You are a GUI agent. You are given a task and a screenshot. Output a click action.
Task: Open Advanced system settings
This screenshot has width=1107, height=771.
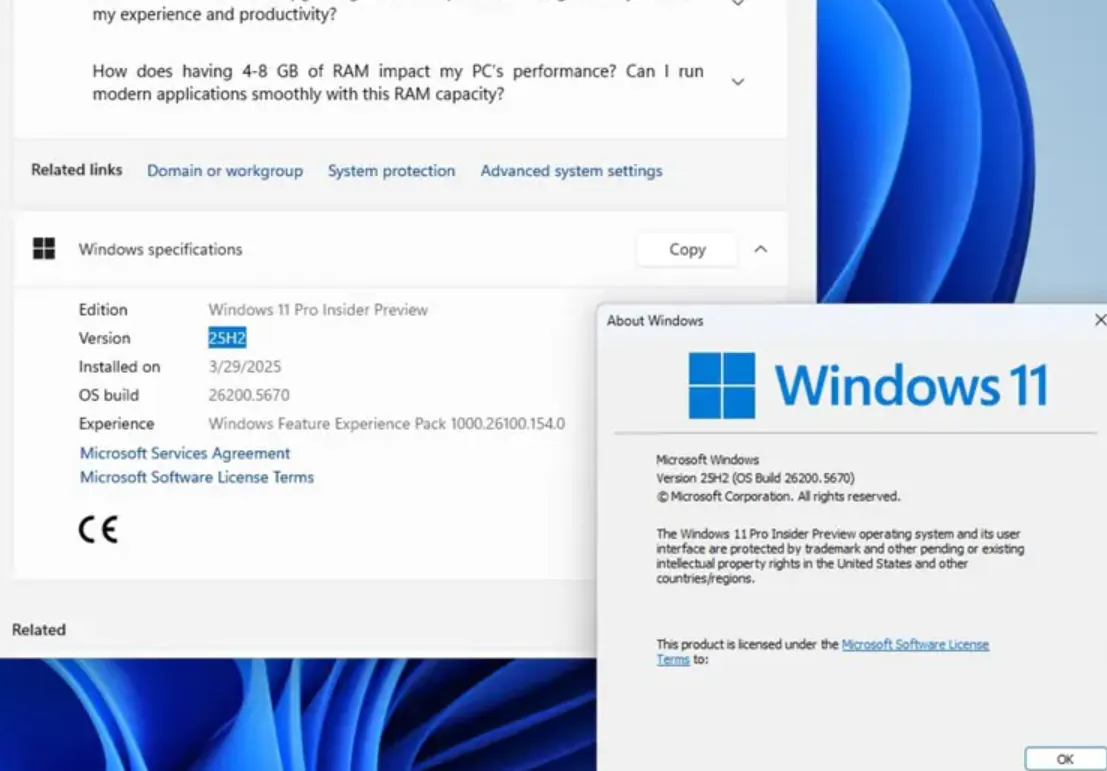(x=570, y=170)
